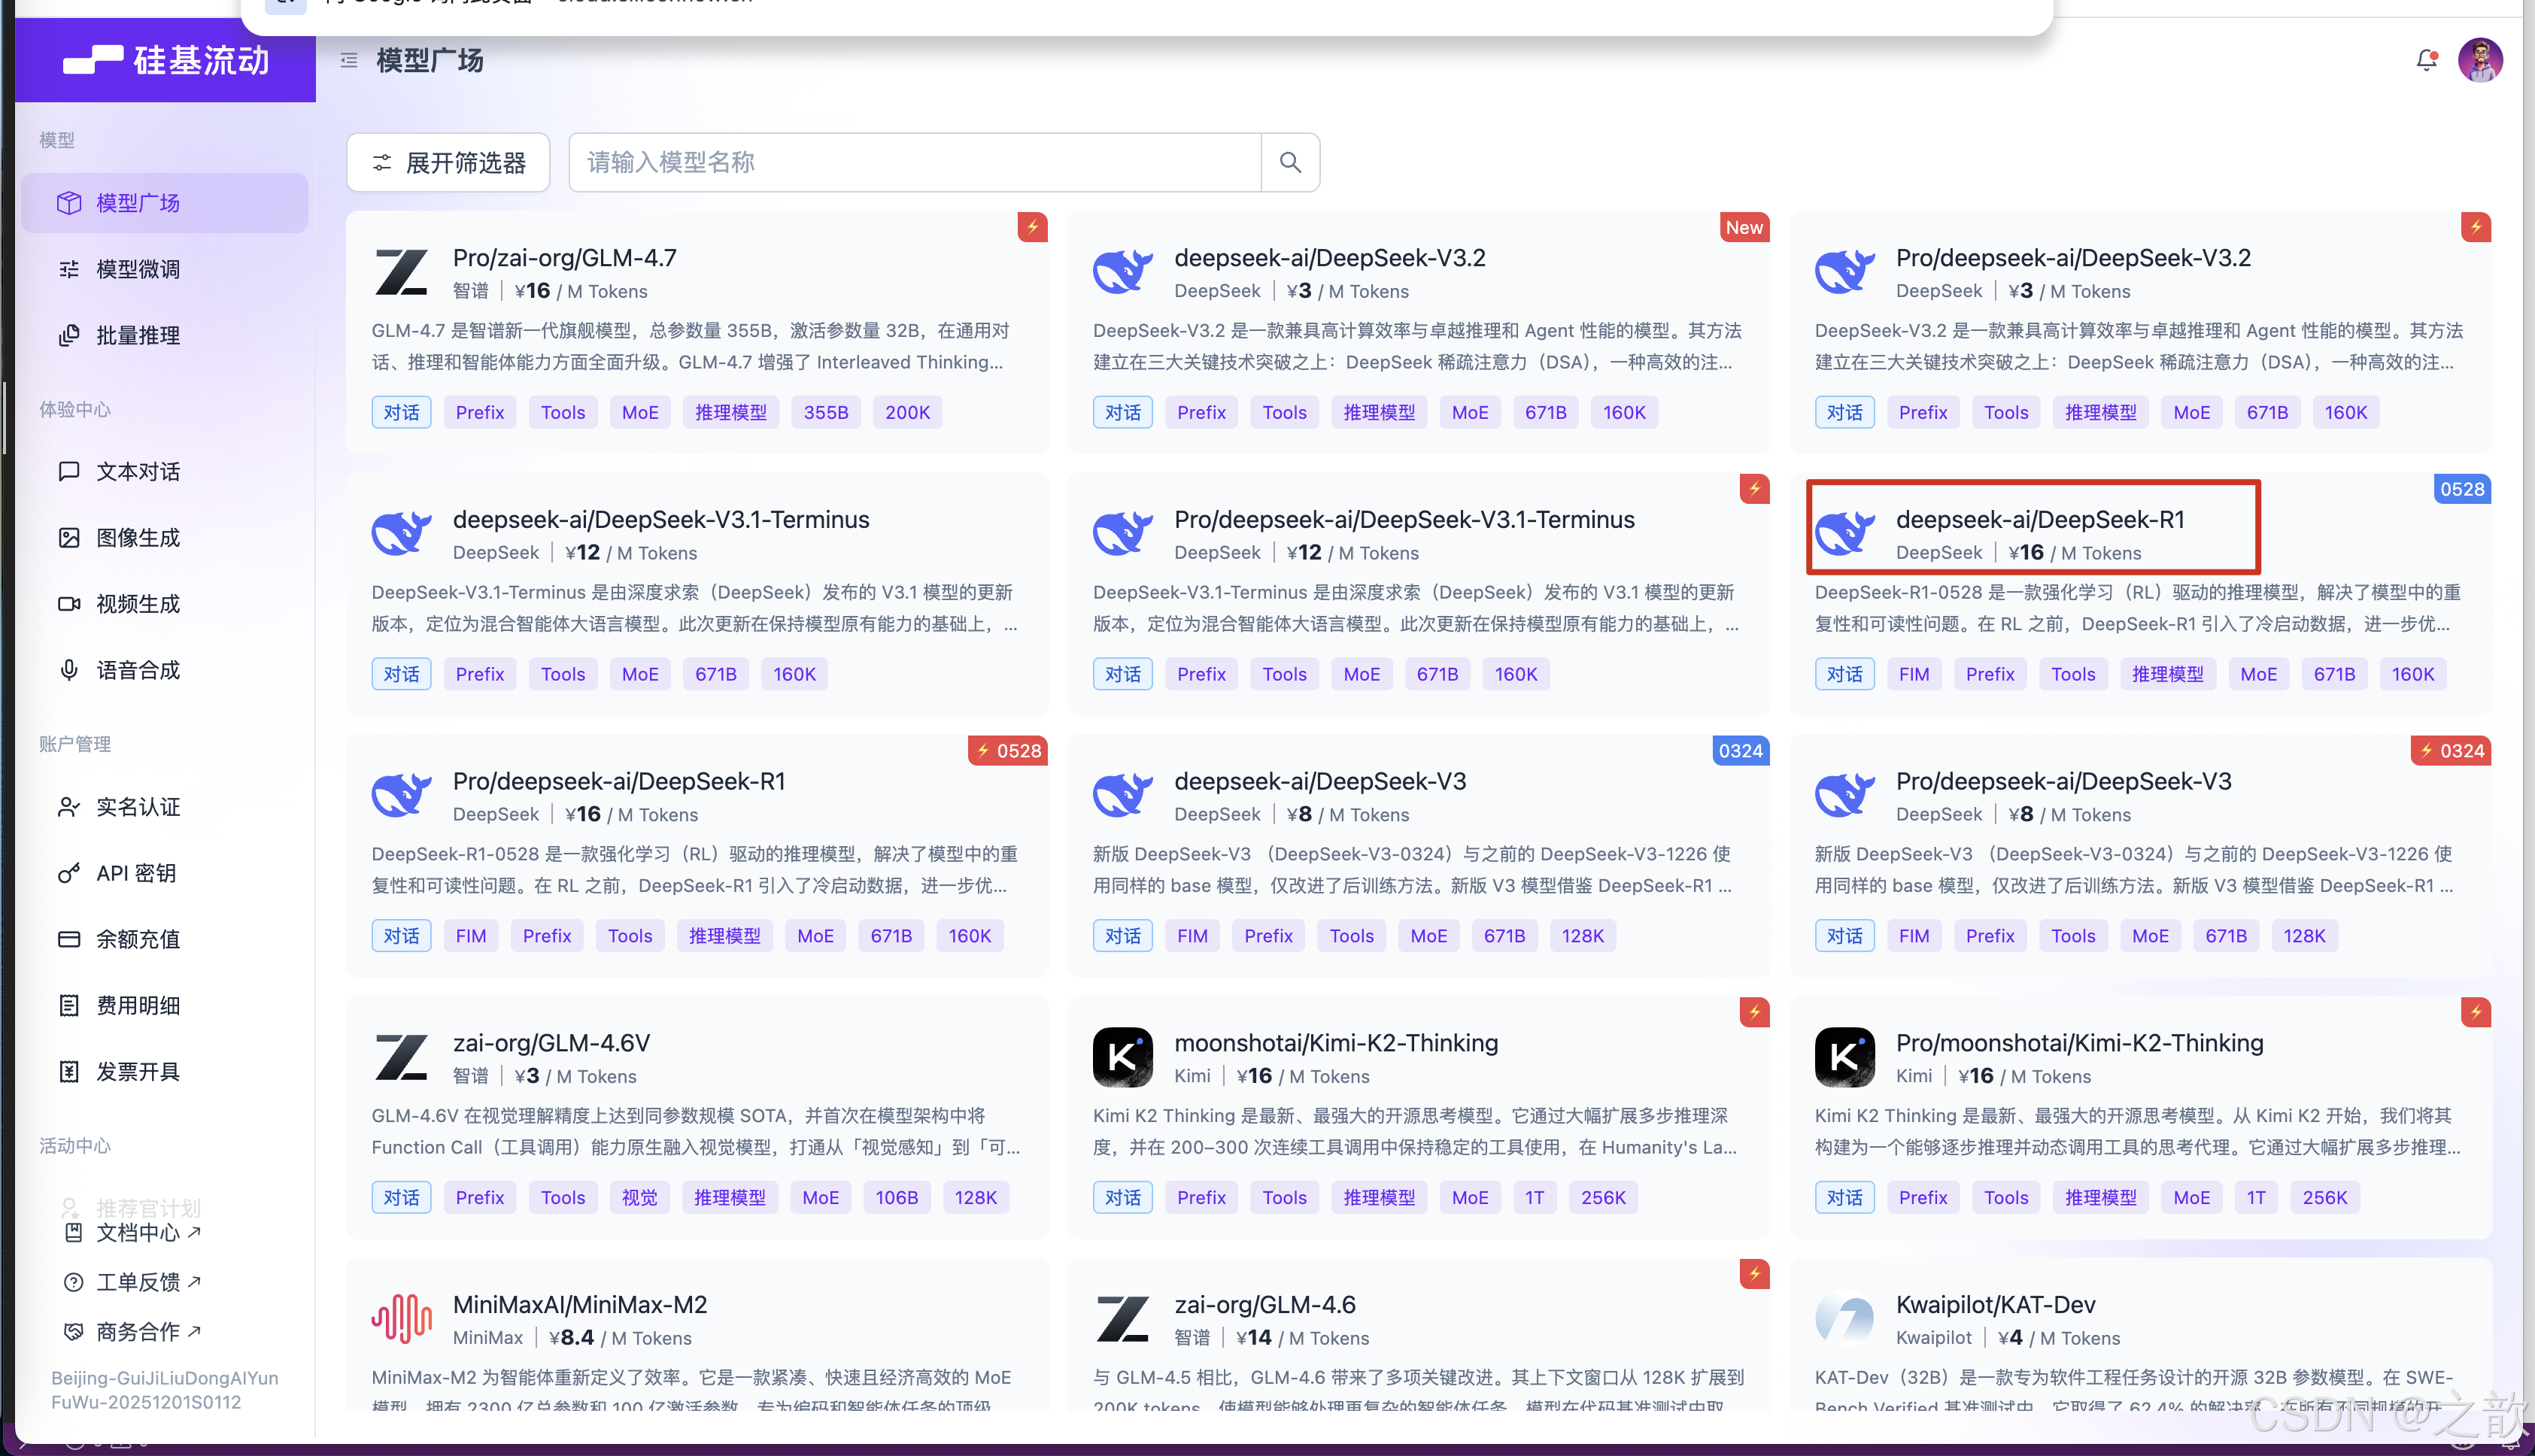2535x1456 pixels.
Task: Open the deepseek-ai/DeepSeek-R1 model card
Action: pyautogui.click(x=2039, y=520)
